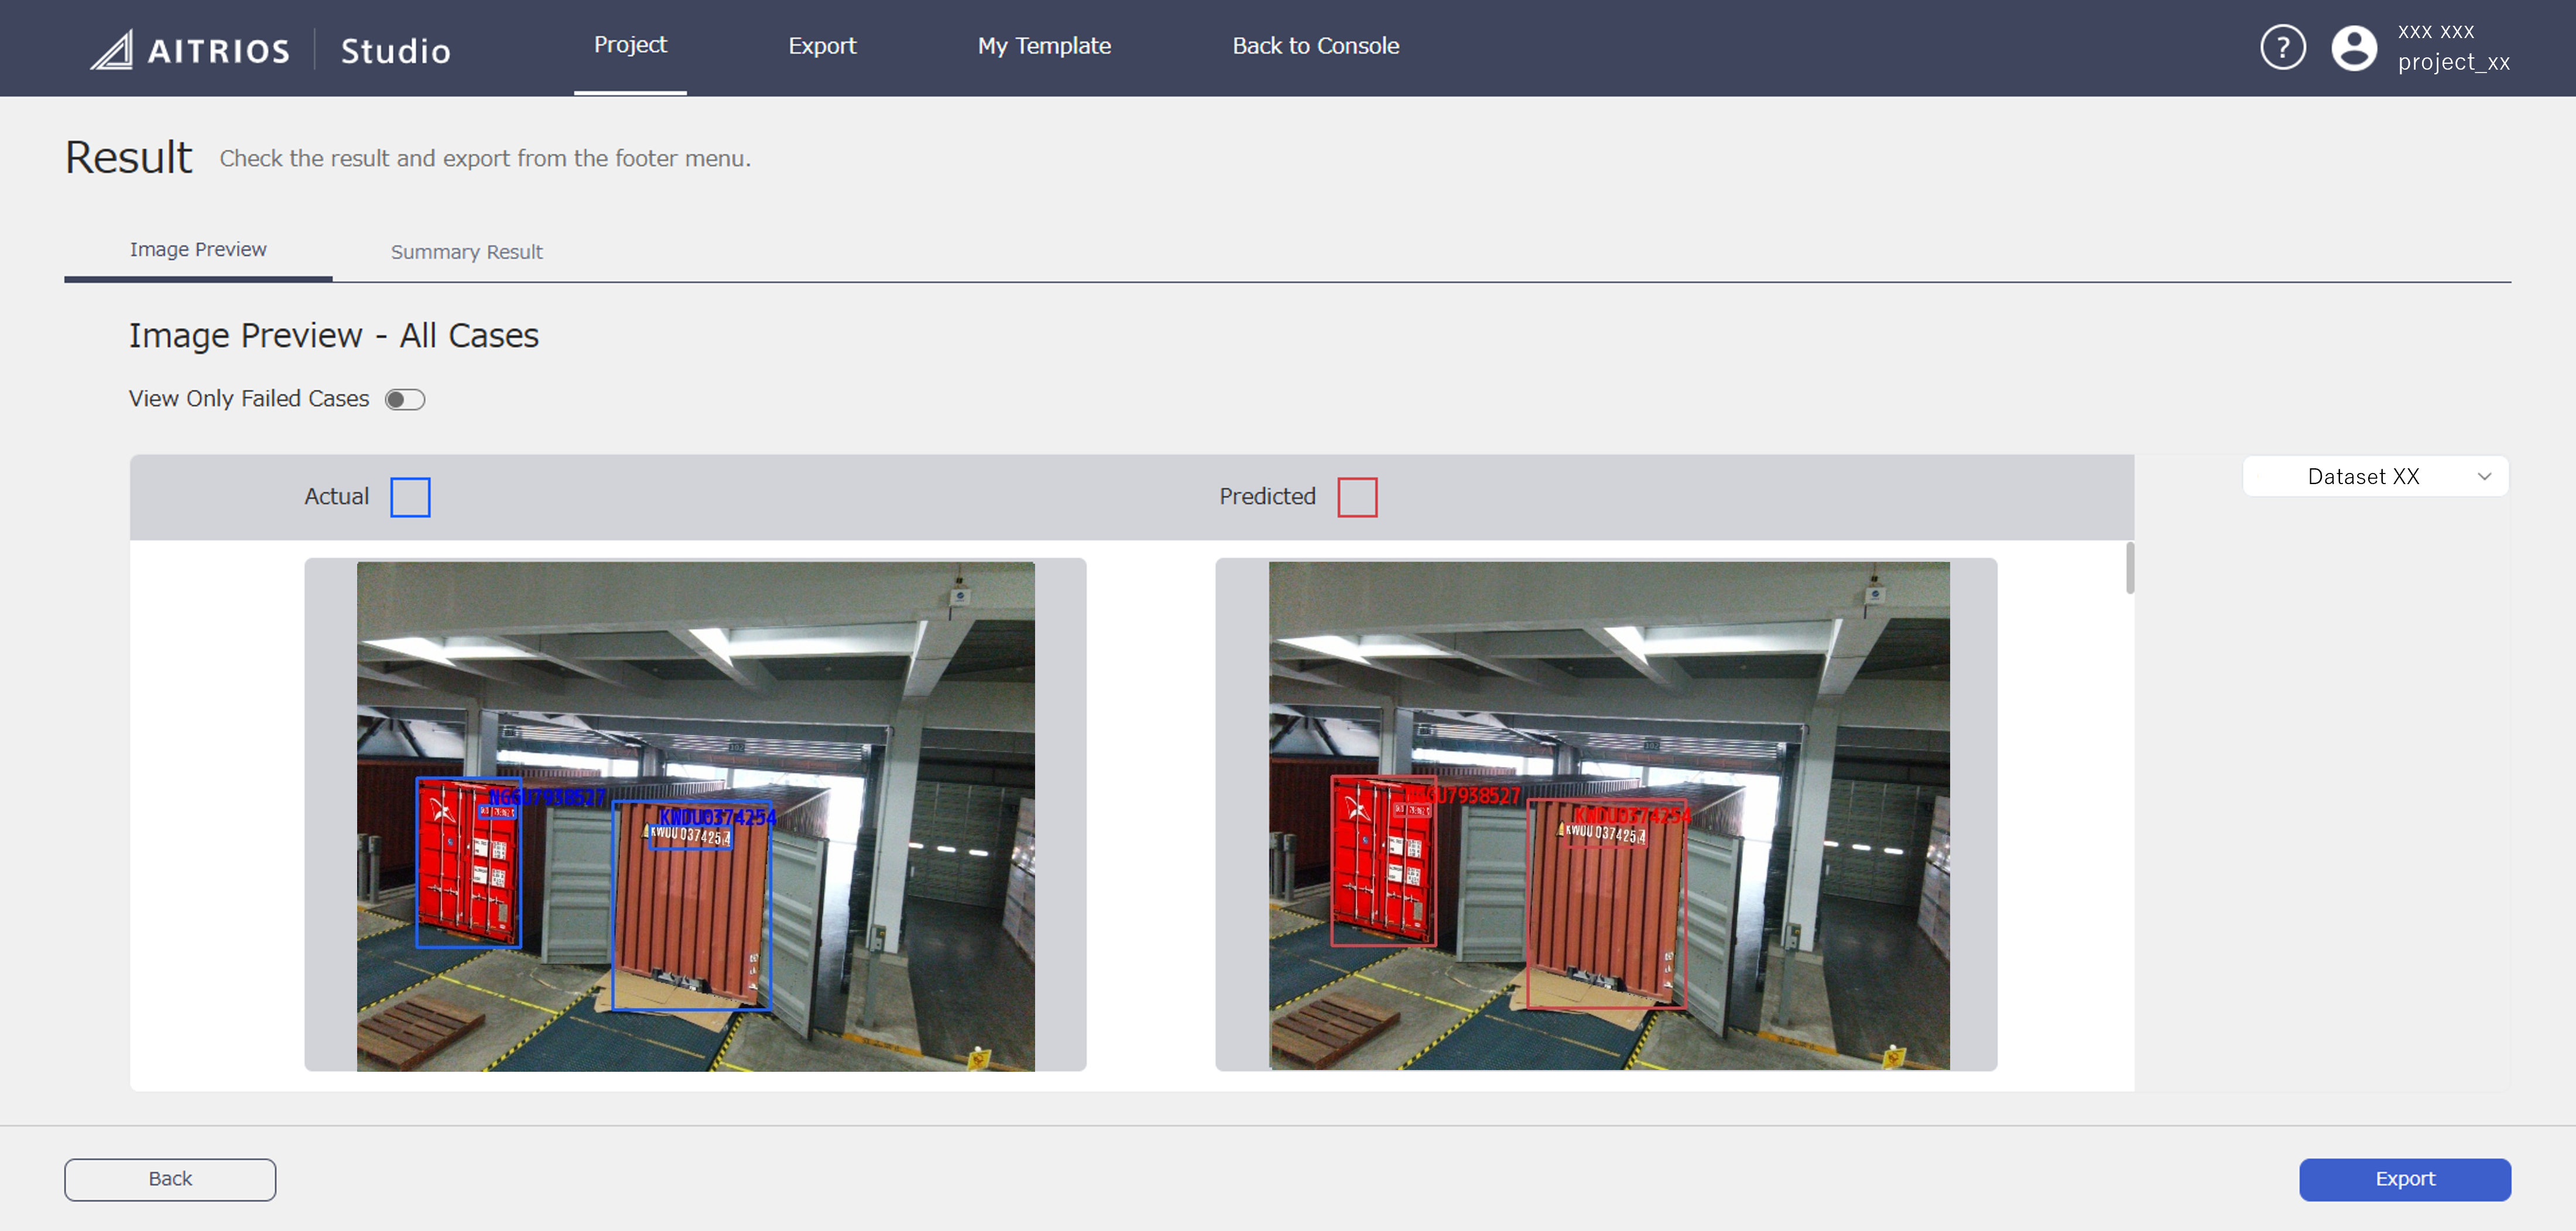Click the blue Export button

[2404, 1179]
